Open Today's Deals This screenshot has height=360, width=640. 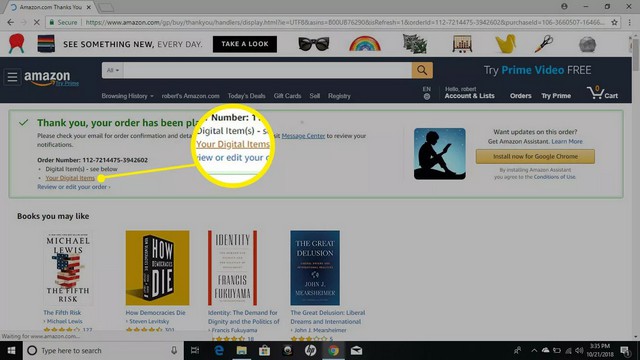coord(247,96)
